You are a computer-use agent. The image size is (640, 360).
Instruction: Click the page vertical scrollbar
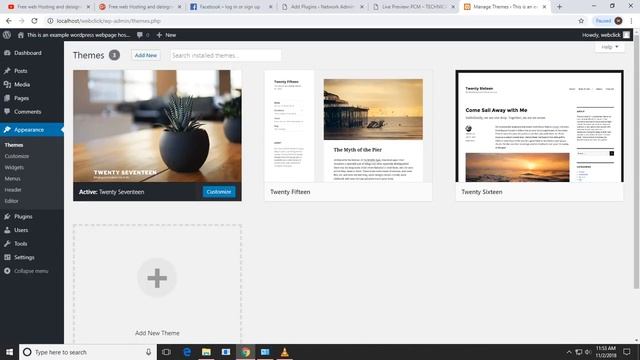pos(637,163)
